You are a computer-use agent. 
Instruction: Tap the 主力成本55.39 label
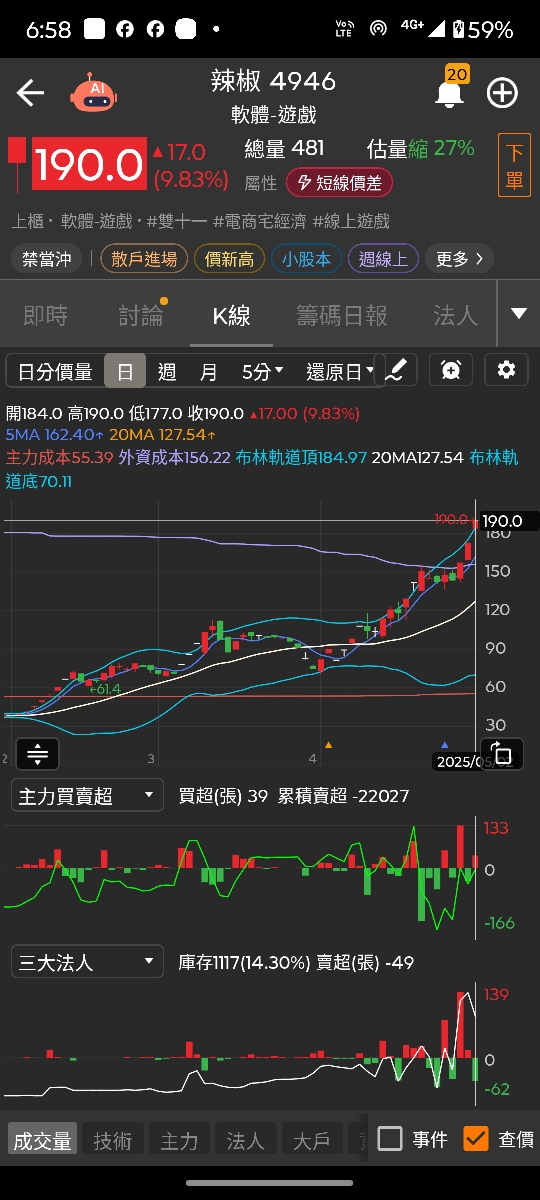tap(59, 457)
